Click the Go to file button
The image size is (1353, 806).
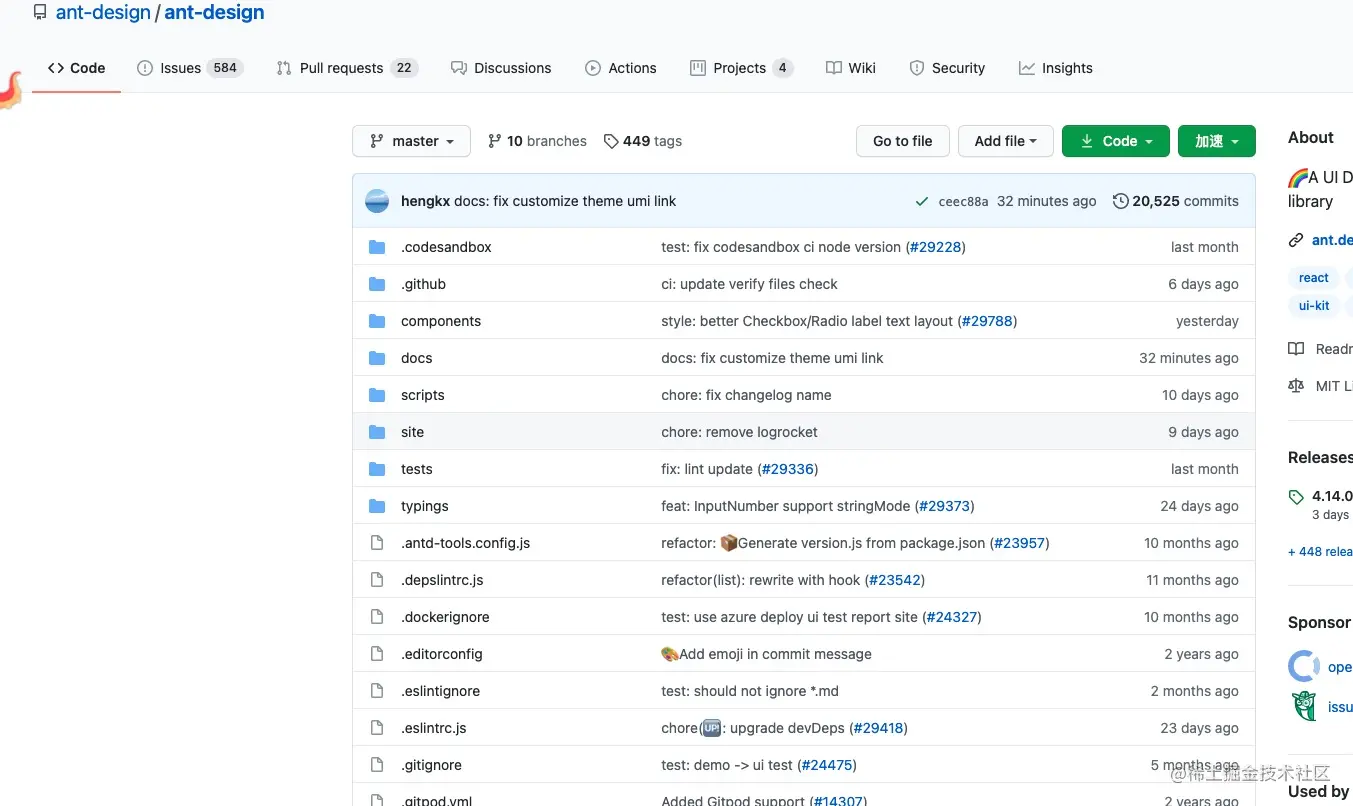coord(902,141)
